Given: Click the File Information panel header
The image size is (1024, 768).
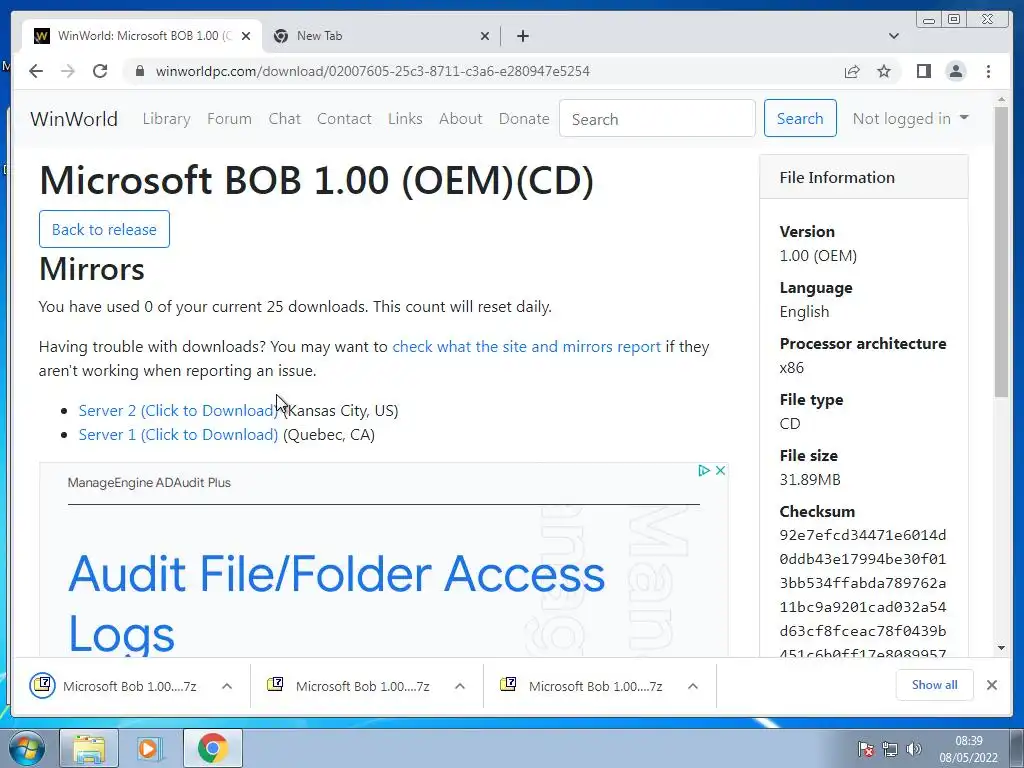Looking at the screenshot, I should pos(863,177).
